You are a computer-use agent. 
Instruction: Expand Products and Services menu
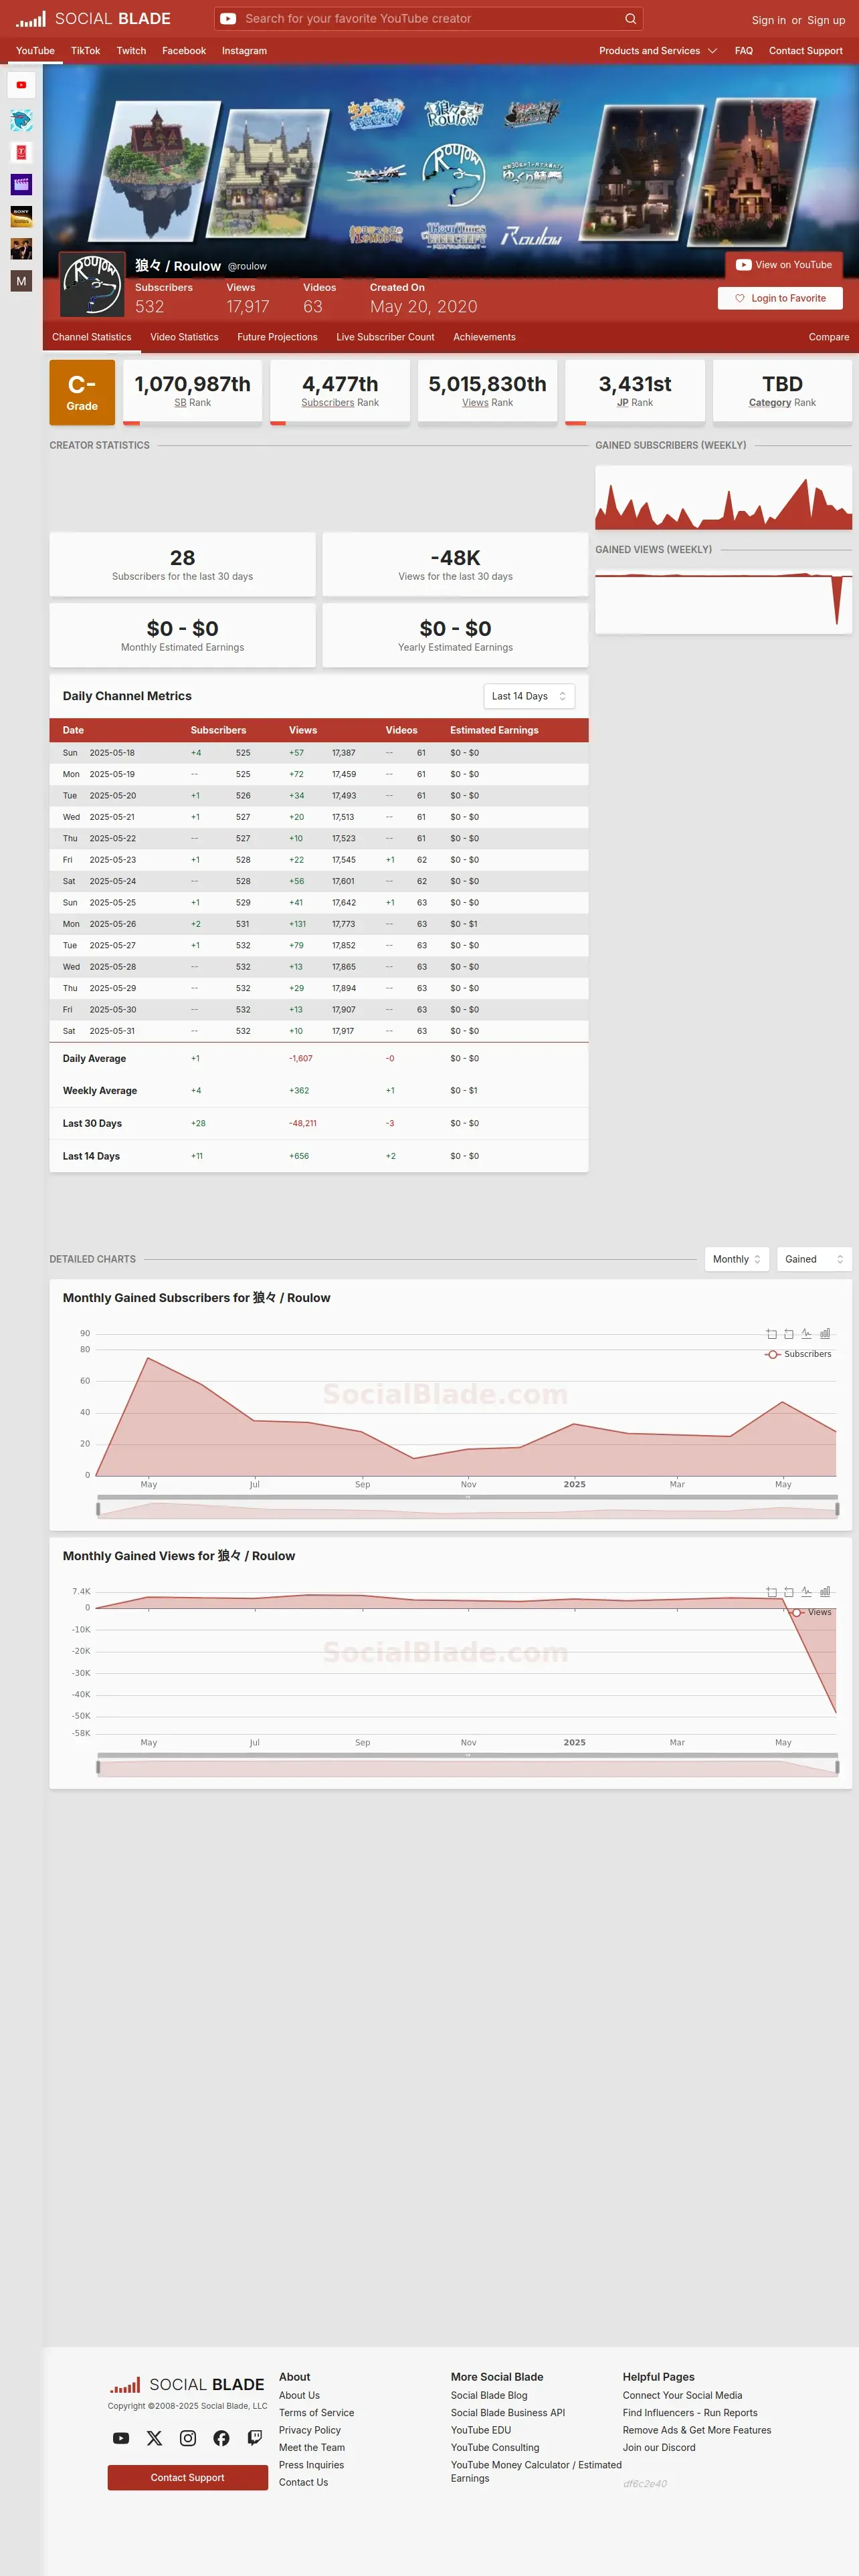[x=657, y=50]
